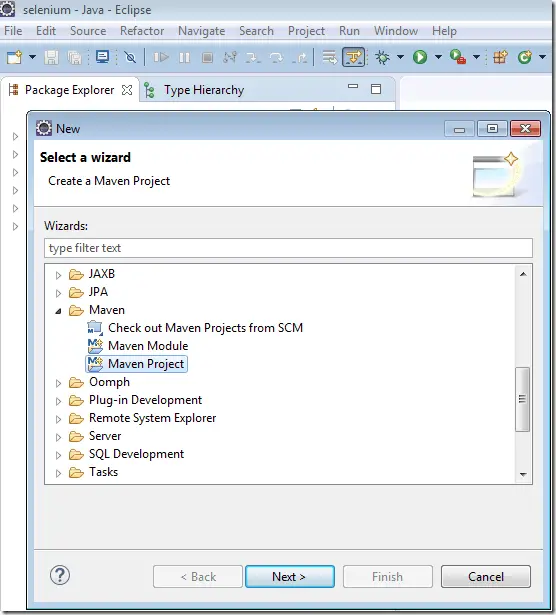The image size is (556, 615).
Task: Open the Navigate menu
Action: (x=202, y=31)
